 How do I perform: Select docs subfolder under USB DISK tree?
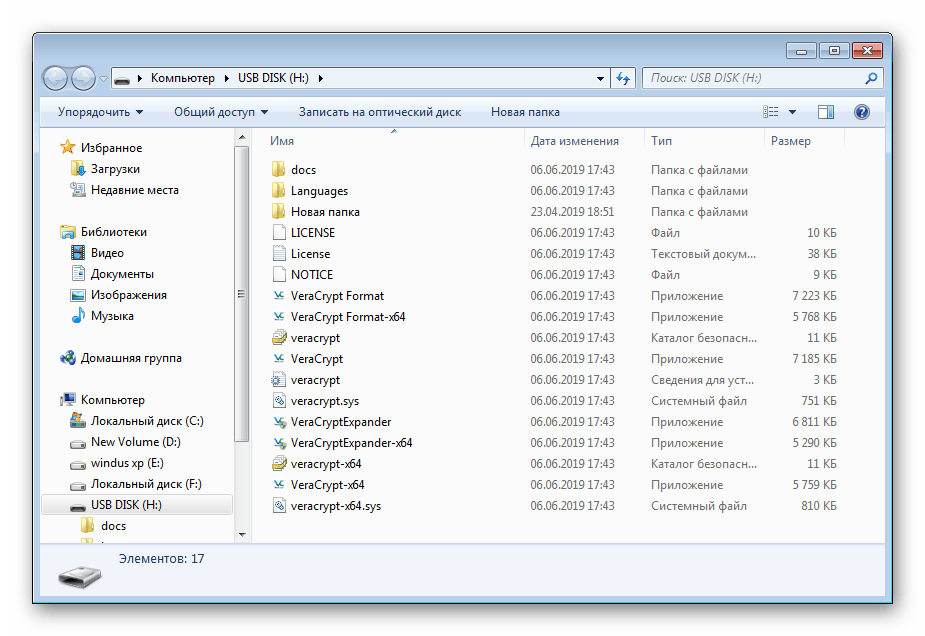(x=113, y=526)
